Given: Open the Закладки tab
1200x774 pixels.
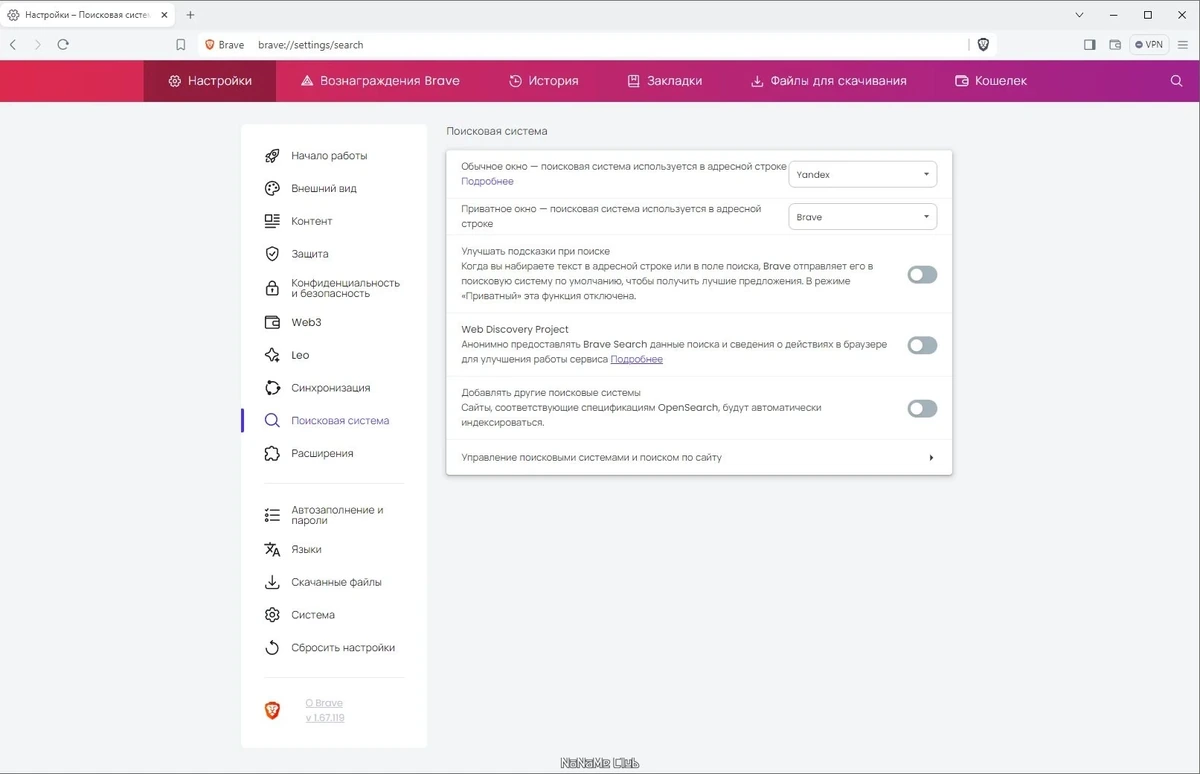Looking at the screenshot, I should coord(664,81).
